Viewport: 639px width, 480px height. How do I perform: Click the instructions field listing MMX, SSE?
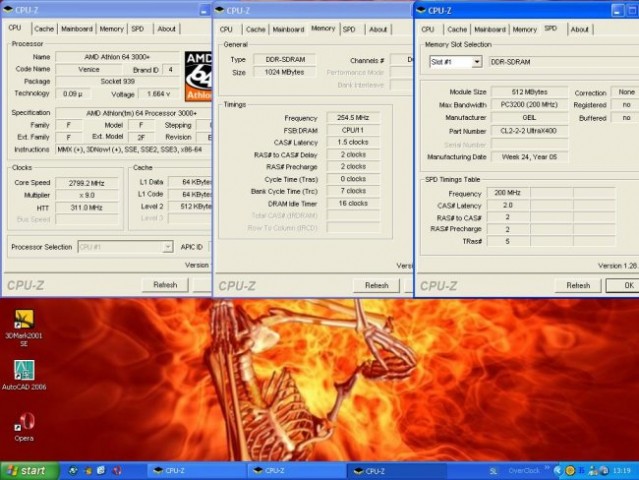[x=134, y=150]
